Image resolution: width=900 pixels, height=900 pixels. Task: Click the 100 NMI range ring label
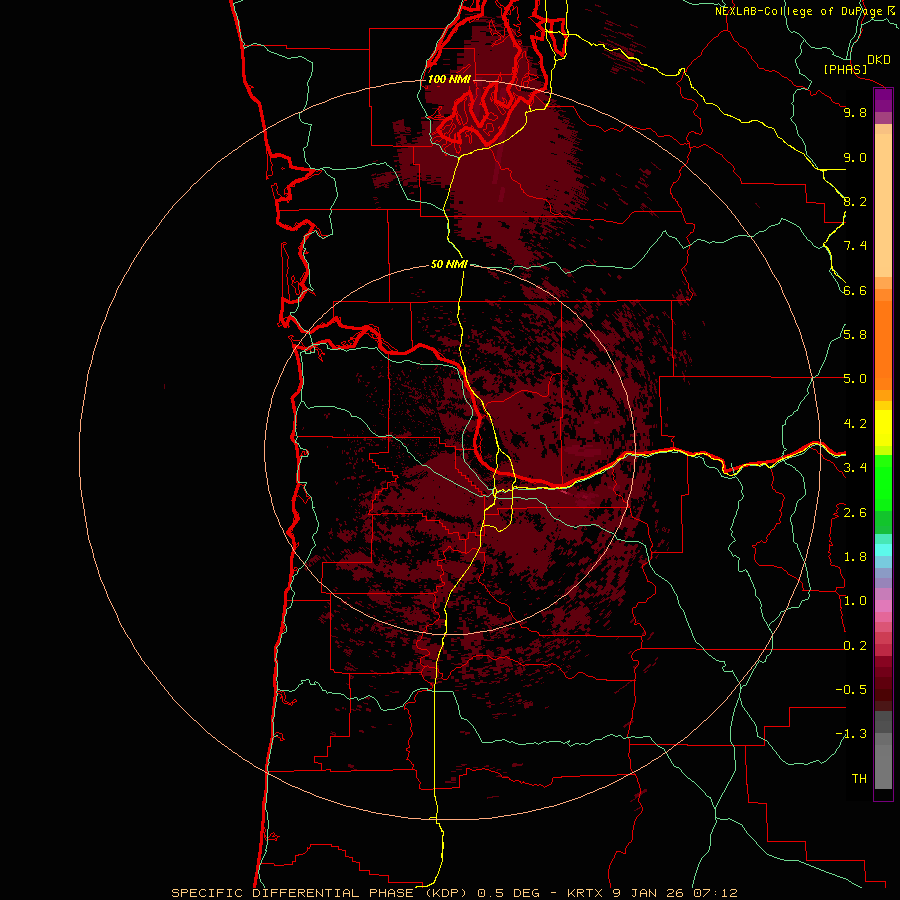pos(449,79)
